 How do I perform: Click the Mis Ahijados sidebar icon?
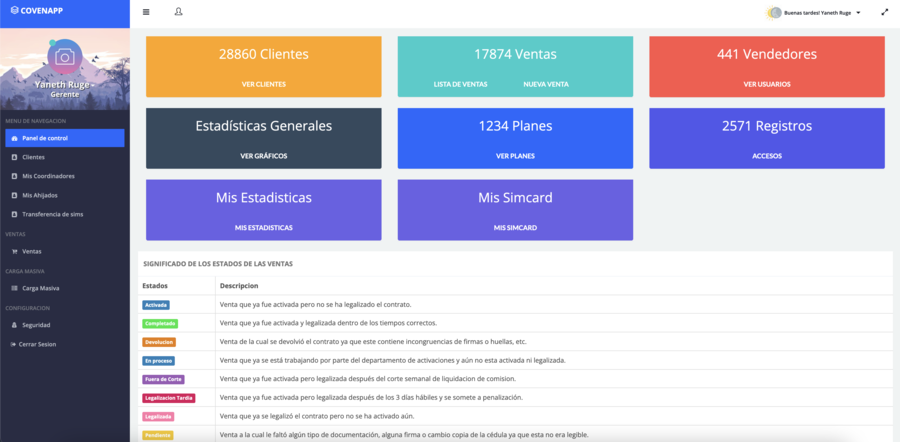coord(14,195)
